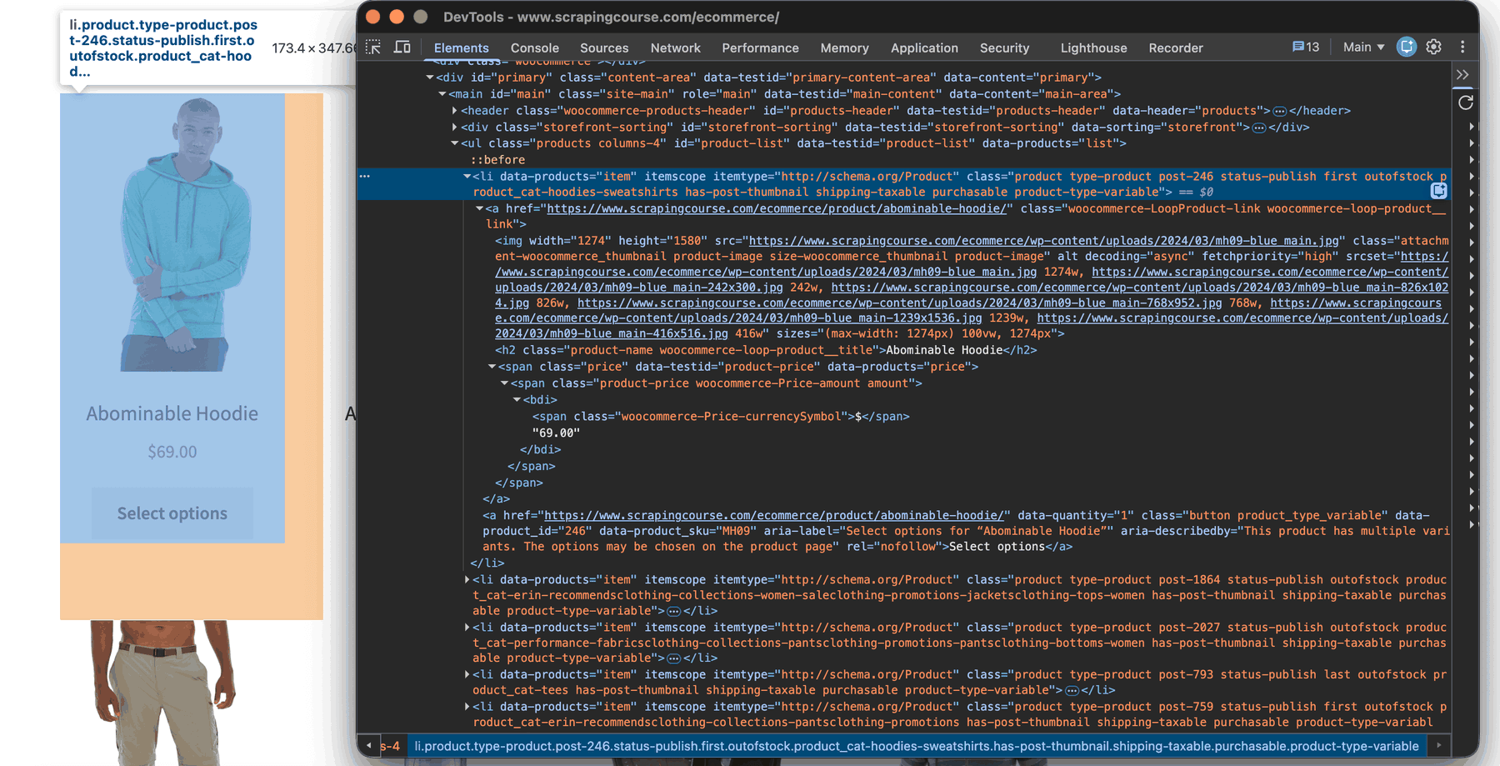Select the ::before pseudo-element row

point(498,159)
